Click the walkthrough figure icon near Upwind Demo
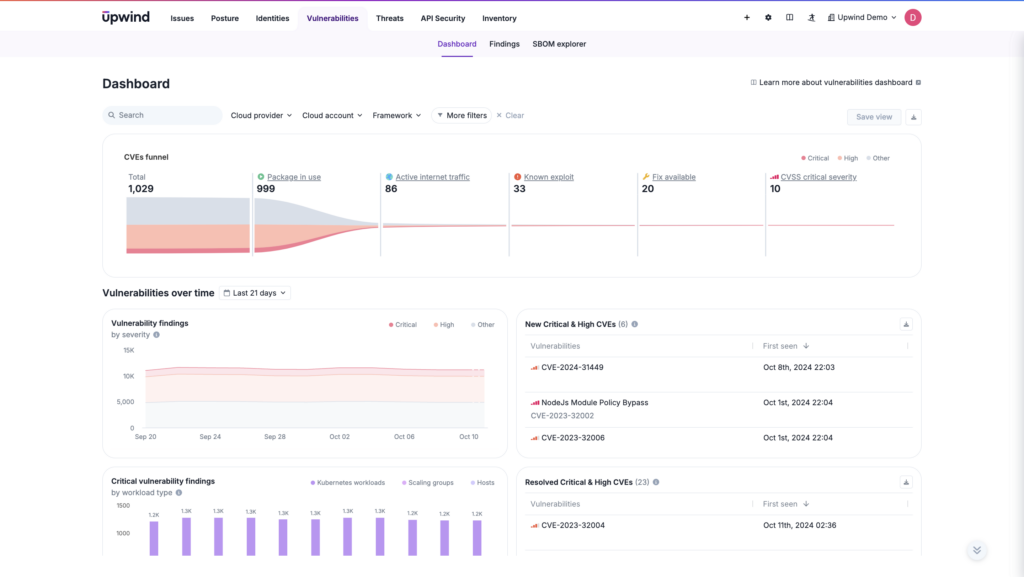 (x=812, y=17)
